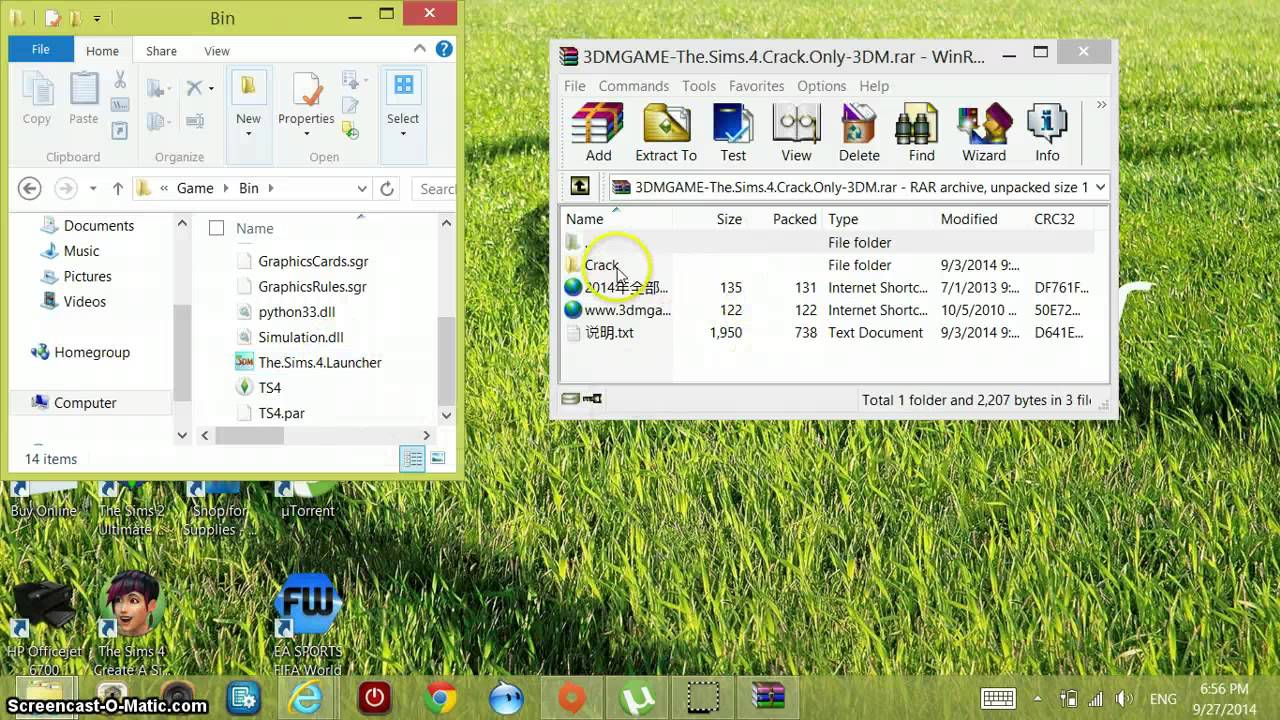Select Homegroup in the Explorer navigation pane
This screenshot has width=1280, height=720.
coord(92,352)
